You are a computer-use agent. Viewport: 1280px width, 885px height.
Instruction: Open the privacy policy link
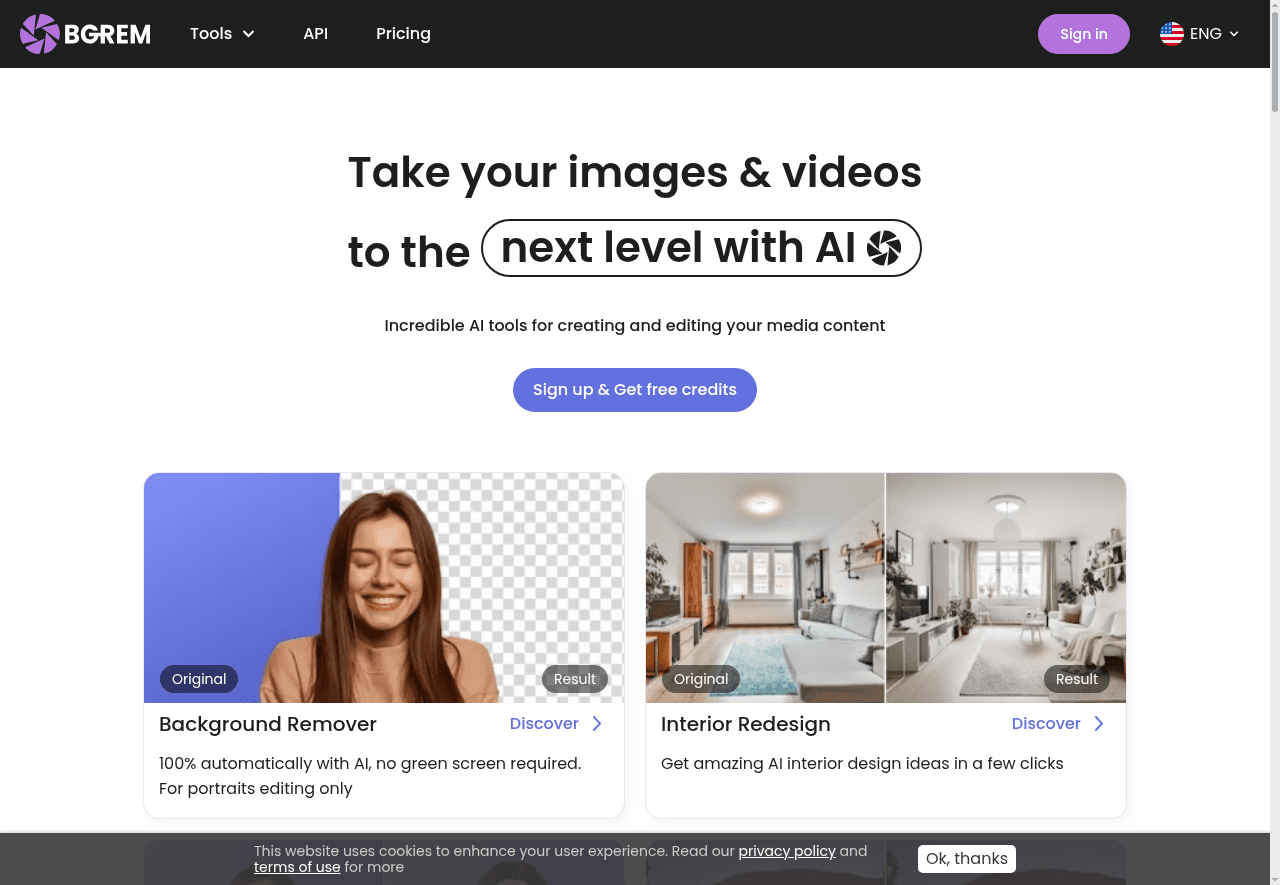tap(786, 851)
